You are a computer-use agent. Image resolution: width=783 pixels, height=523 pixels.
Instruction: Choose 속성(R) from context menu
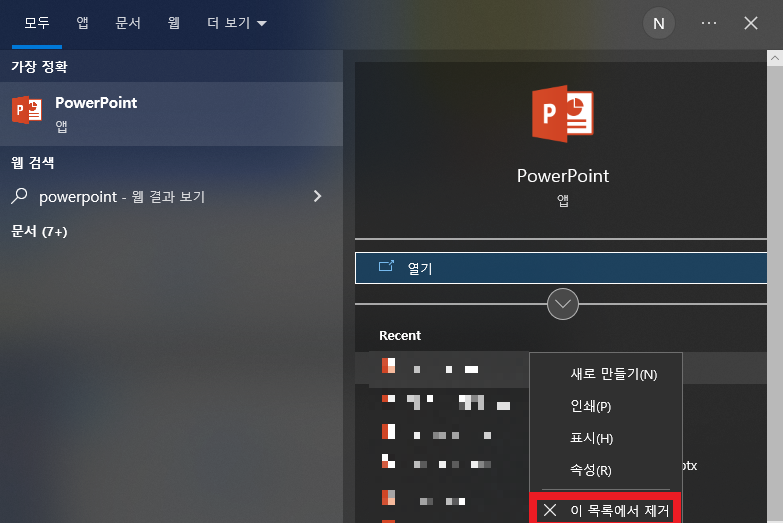click(606, 470)
